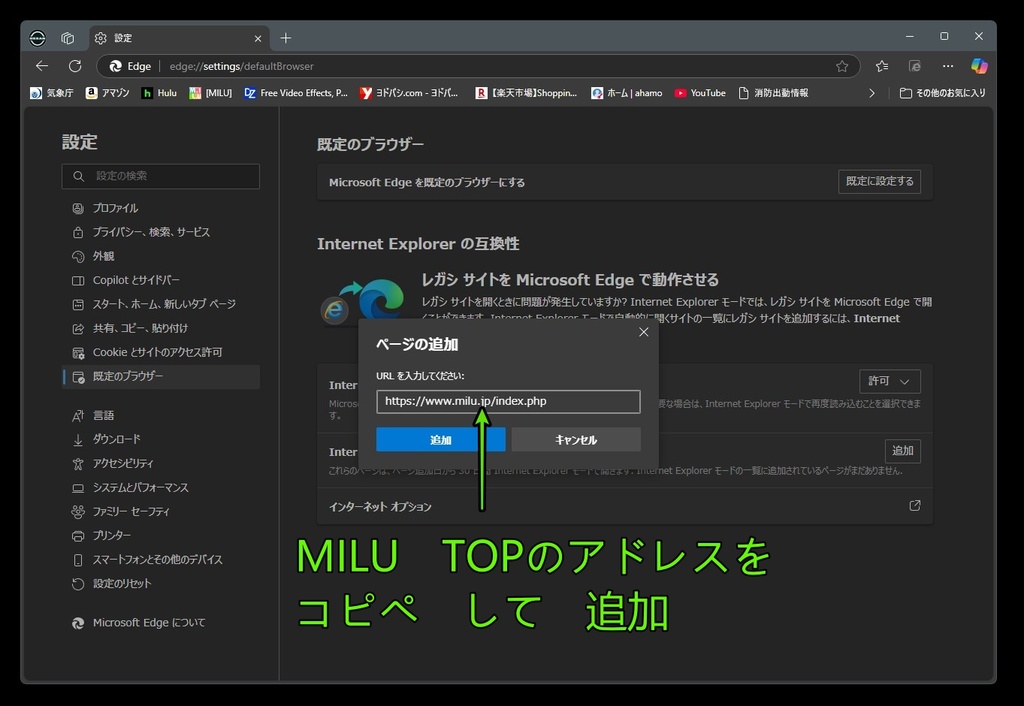1024x706 pixels.
Task: Reload the page with refresh icon
Action: coord(75,66)
